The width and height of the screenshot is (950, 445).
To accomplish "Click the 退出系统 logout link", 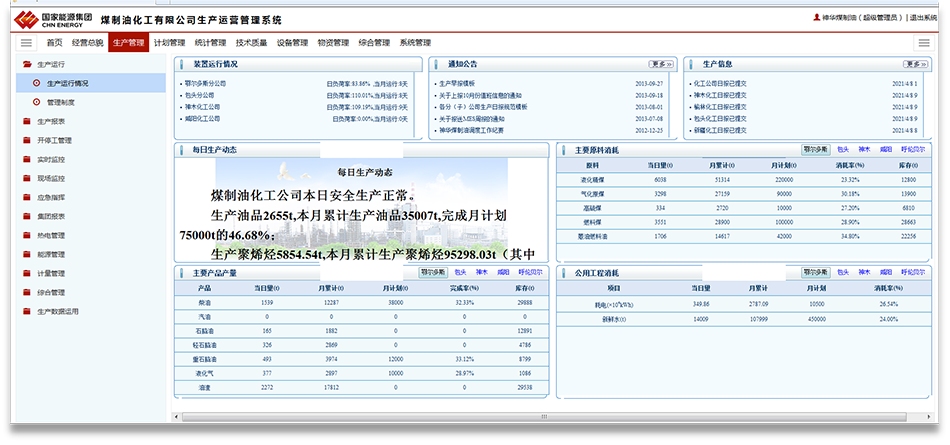I will click(923, 18).
